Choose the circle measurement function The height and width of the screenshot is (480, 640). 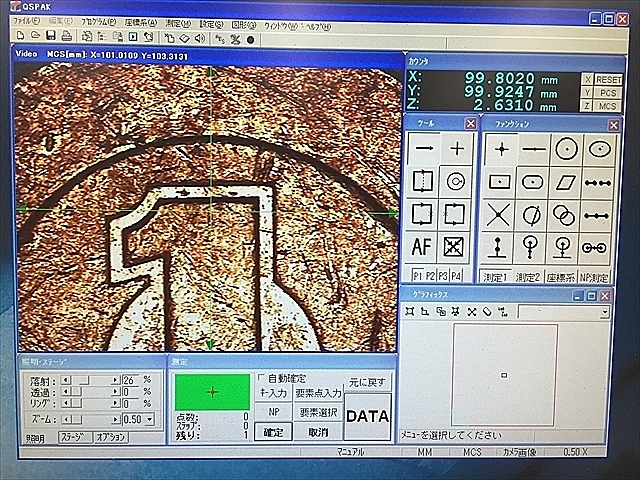(567, 149)
